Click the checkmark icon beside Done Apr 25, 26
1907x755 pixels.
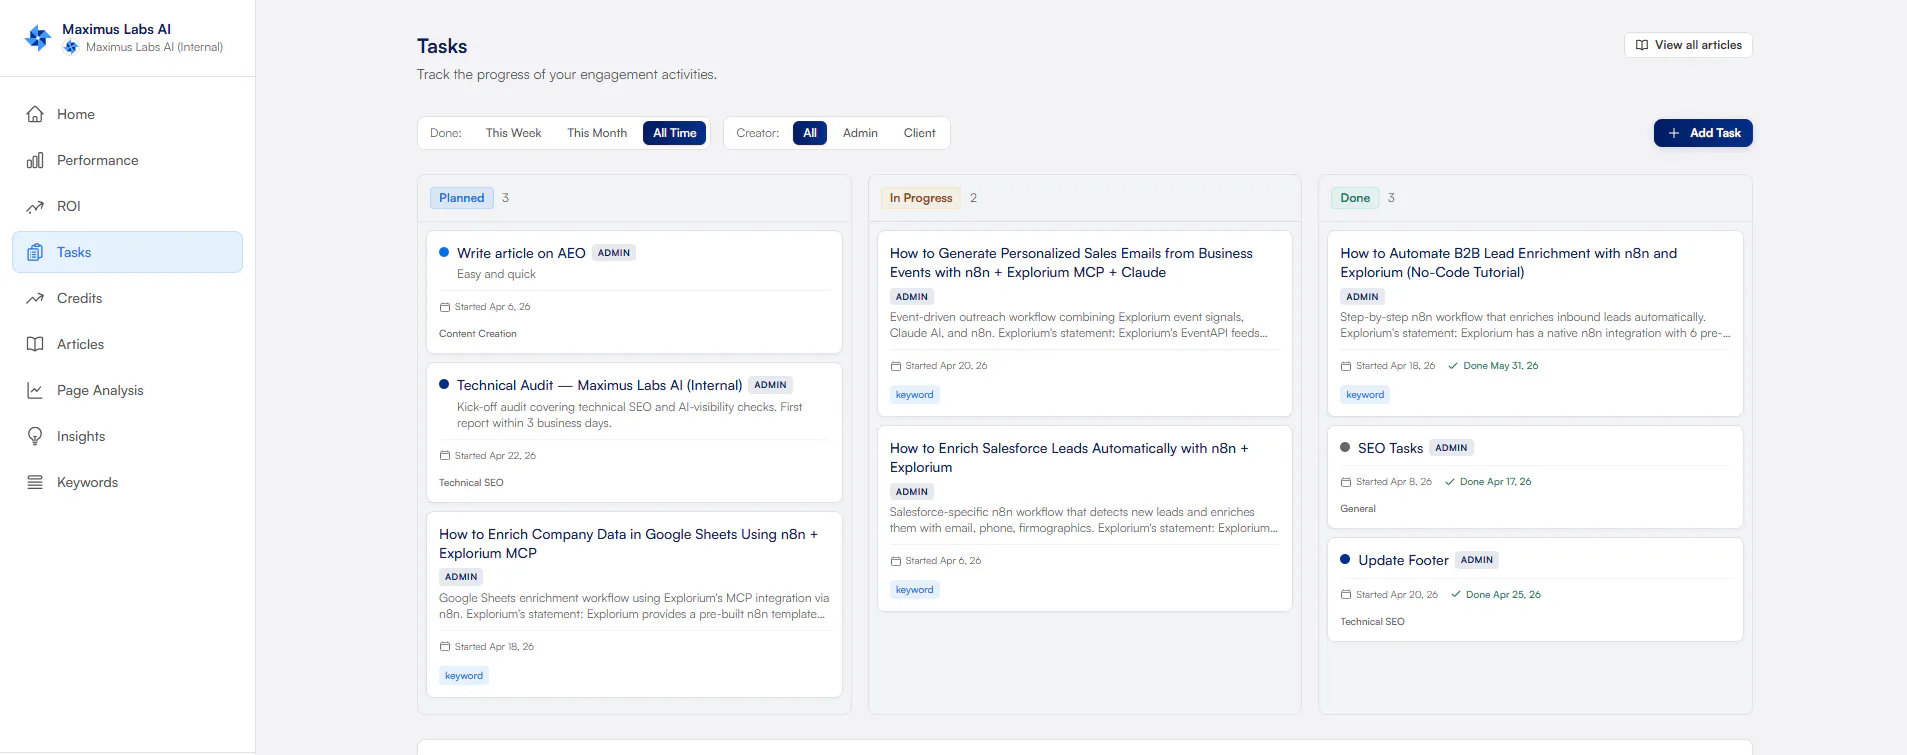pyautogui.click(x=1456, y=595)
